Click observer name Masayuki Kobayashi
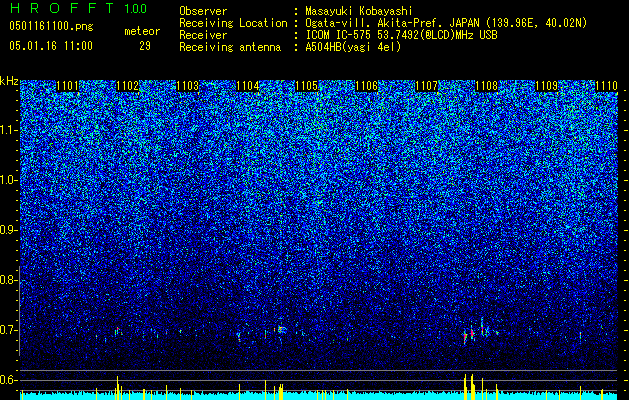Screen dimensions: 629x400 click(359, 11)
